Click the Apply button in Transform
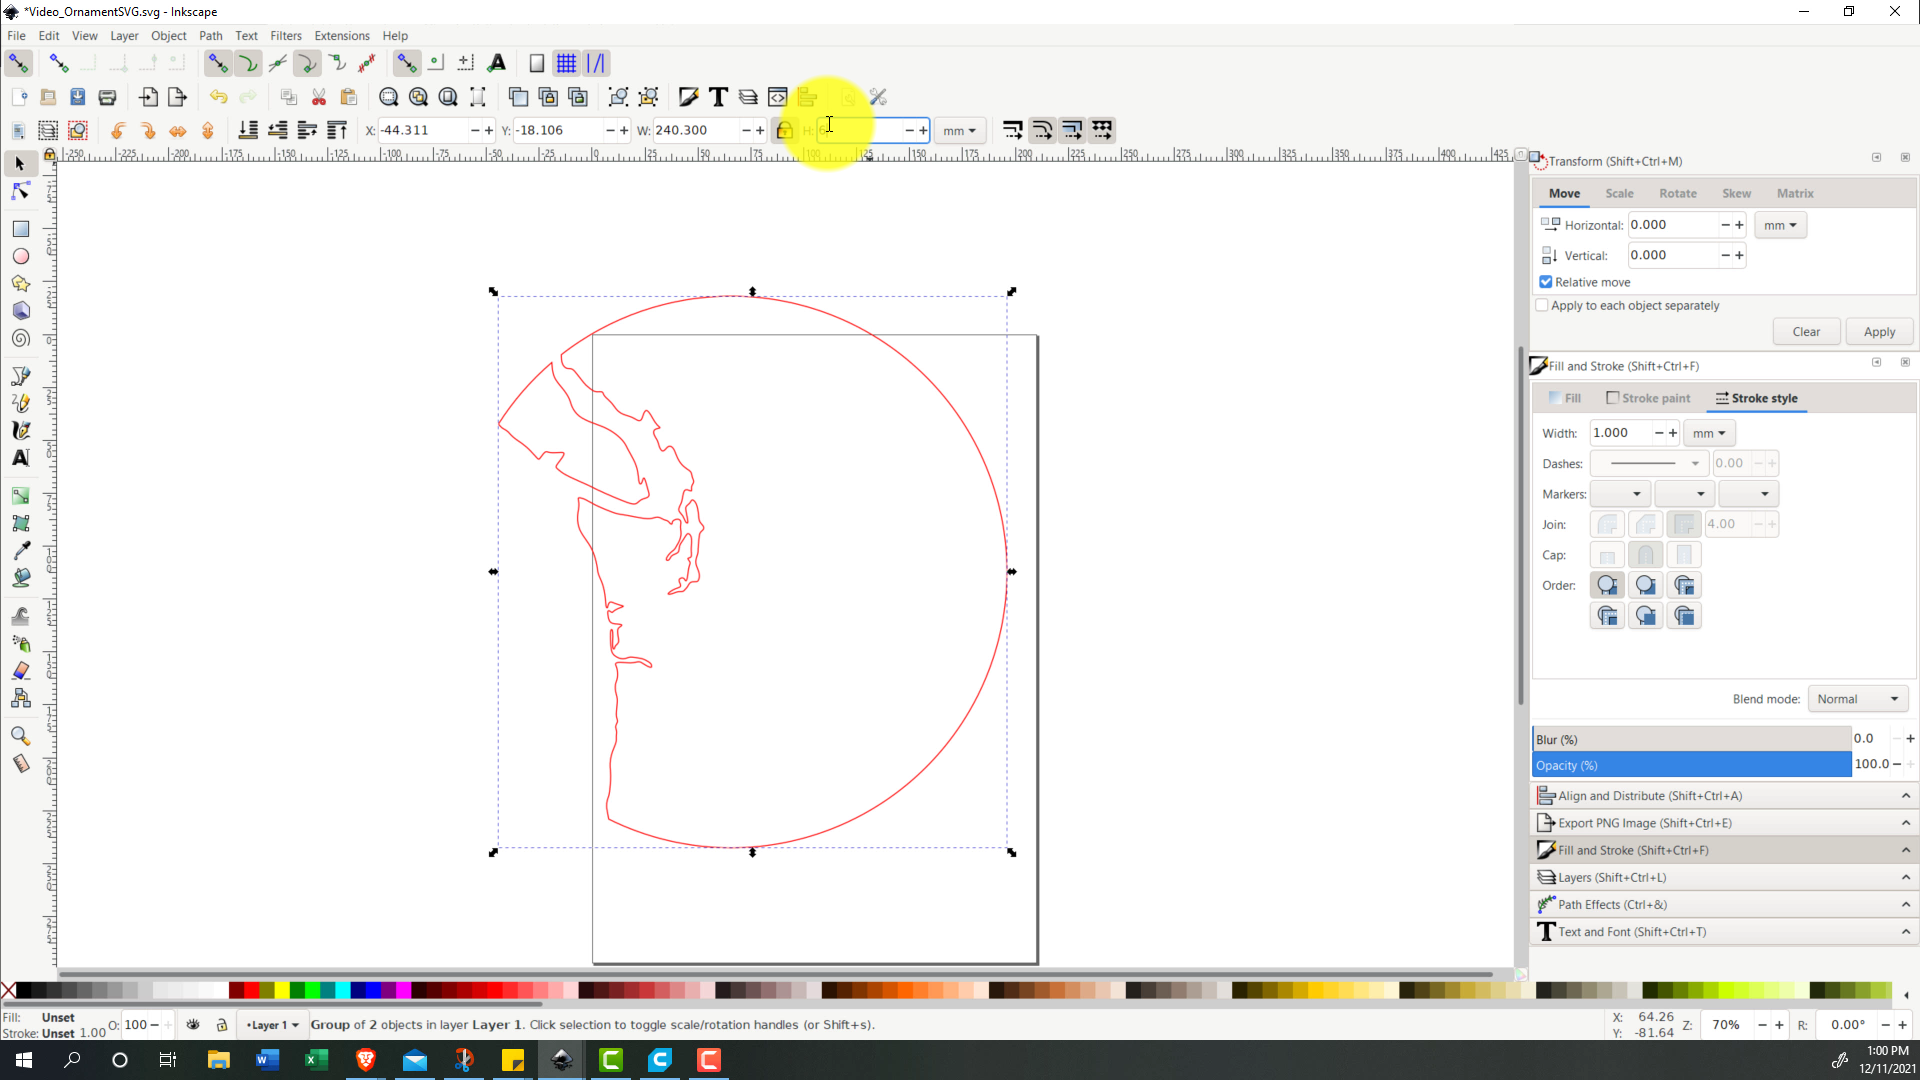1920x1080 pixels. (1878, 332)
